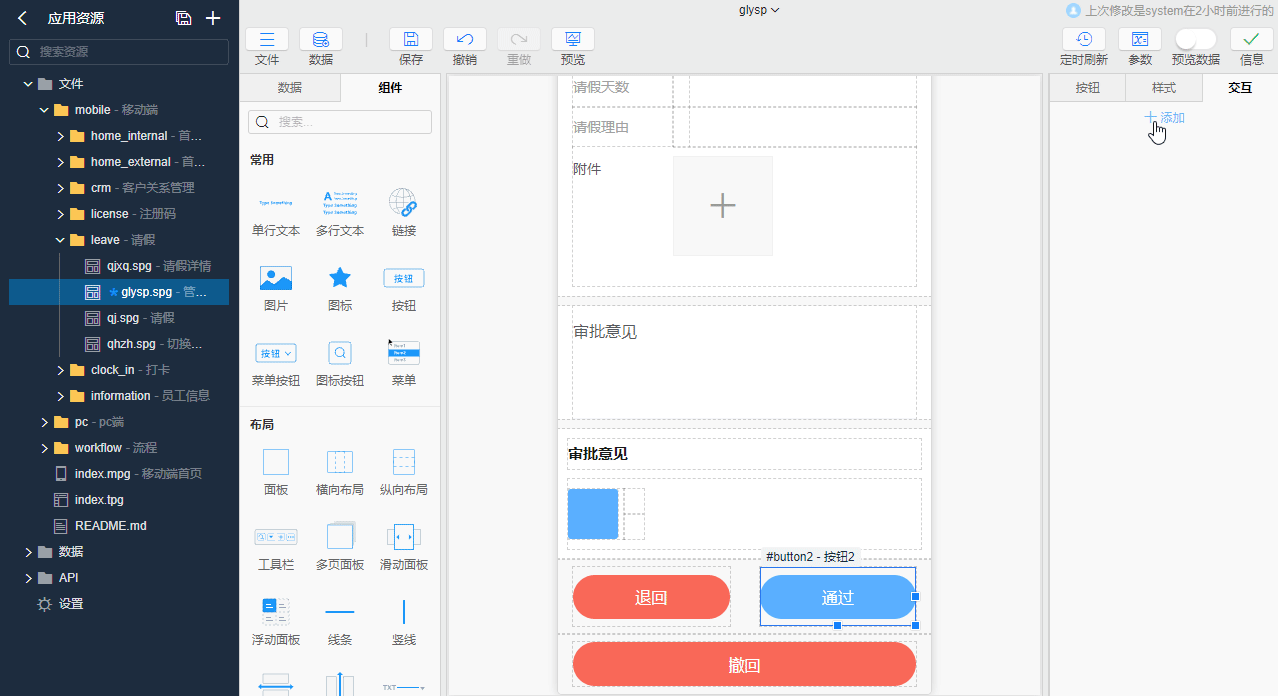This screenshot has height=696, width=1278.
Task: Click the red 撤回 button on canvas
Action: pos(744,665)
